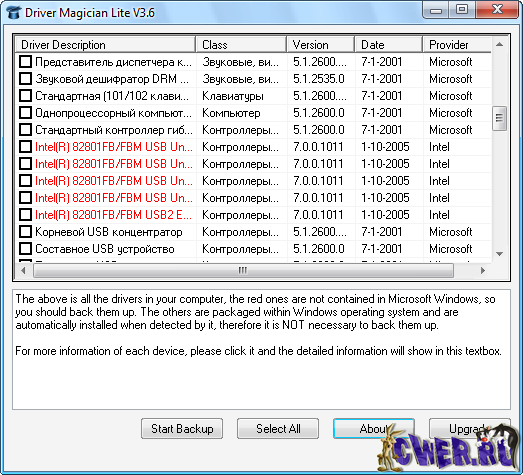This screenshot has height=475, width=523.
Task: Check the Intel 82801FB/FBM USB2 E... driver
Action: point(25,215)
